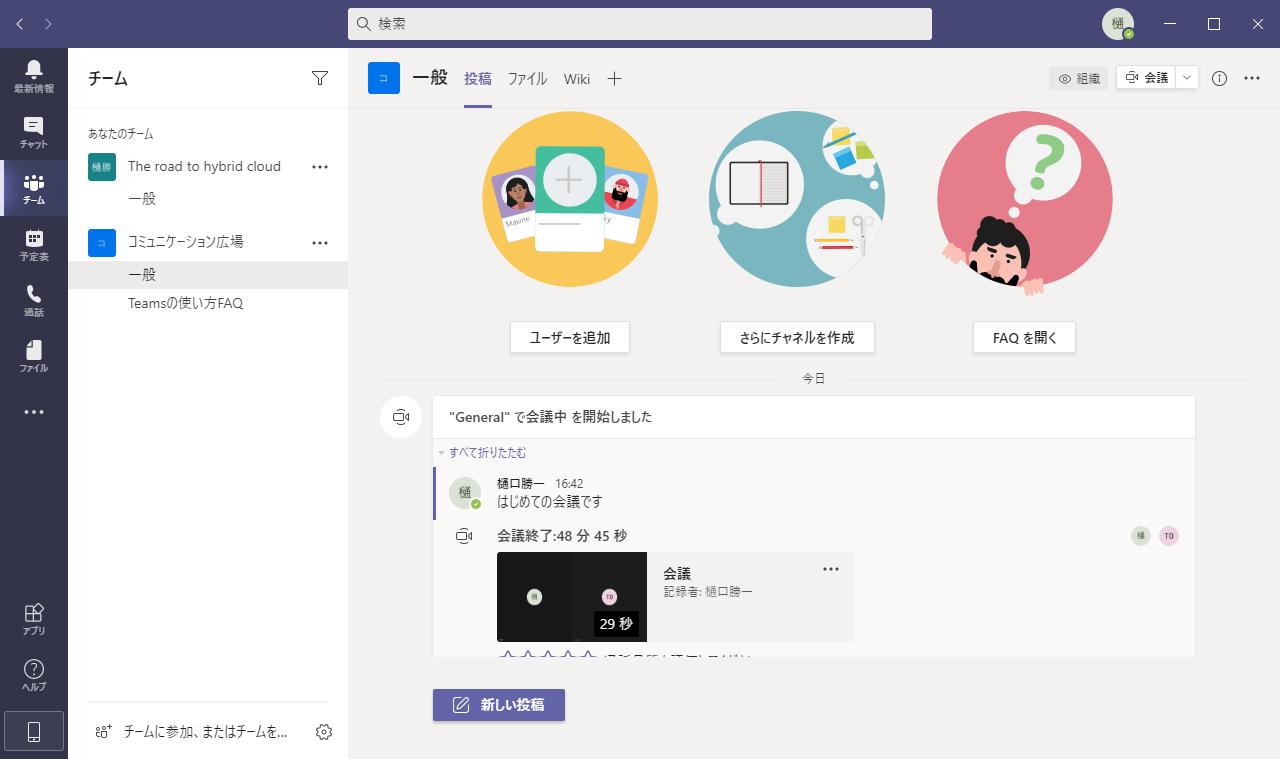The height and width of the screenshot is (759, 1280).
Task: Toggle the 組織 org-wide visibility badge
Action: click(1079, 78)
